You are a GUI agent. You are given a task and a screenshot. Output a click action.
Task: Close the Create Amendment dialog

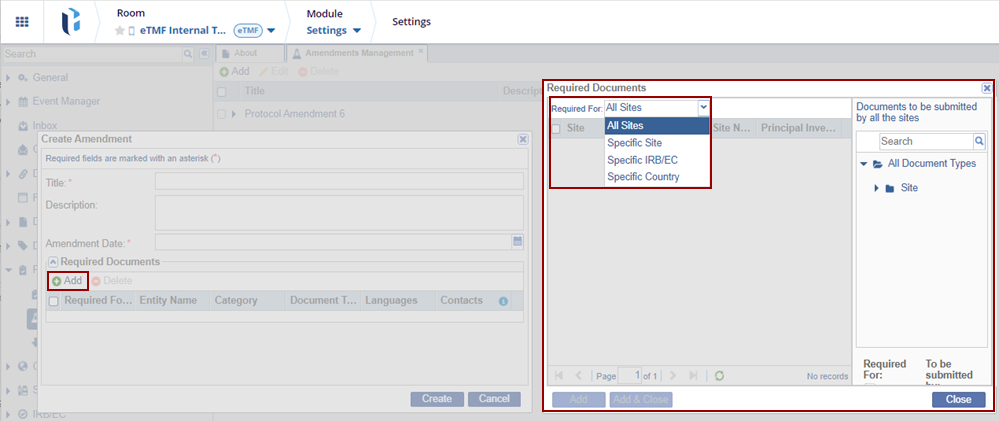pyautogui.click(x=522, y=140)
